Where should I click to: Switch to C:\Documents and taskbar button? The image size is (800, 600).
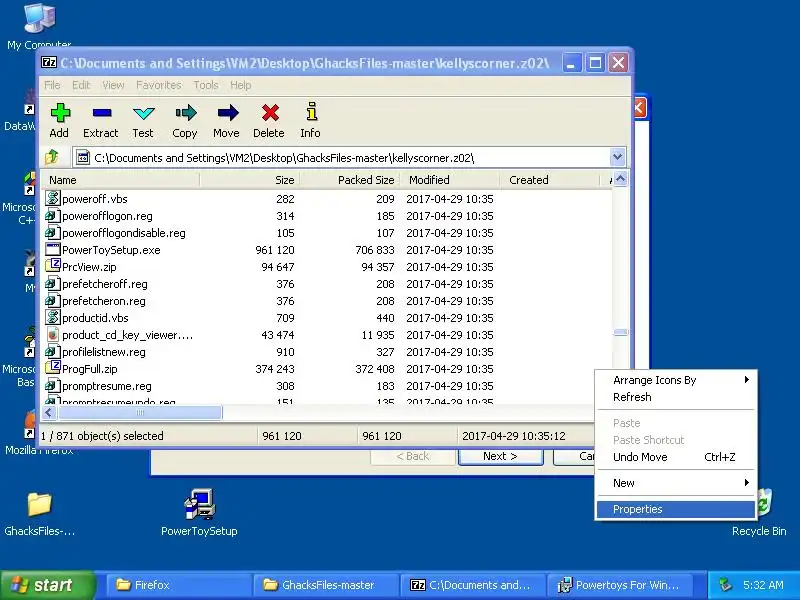474,585
